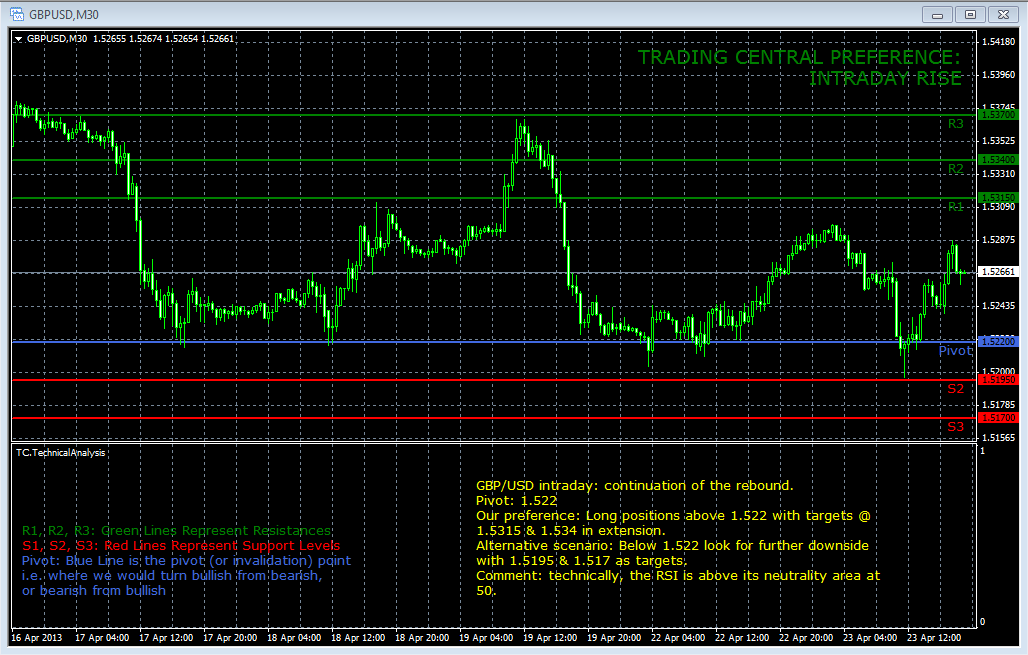Click the 19 Apr 12:00 time axis label

[x=549, y=637]
